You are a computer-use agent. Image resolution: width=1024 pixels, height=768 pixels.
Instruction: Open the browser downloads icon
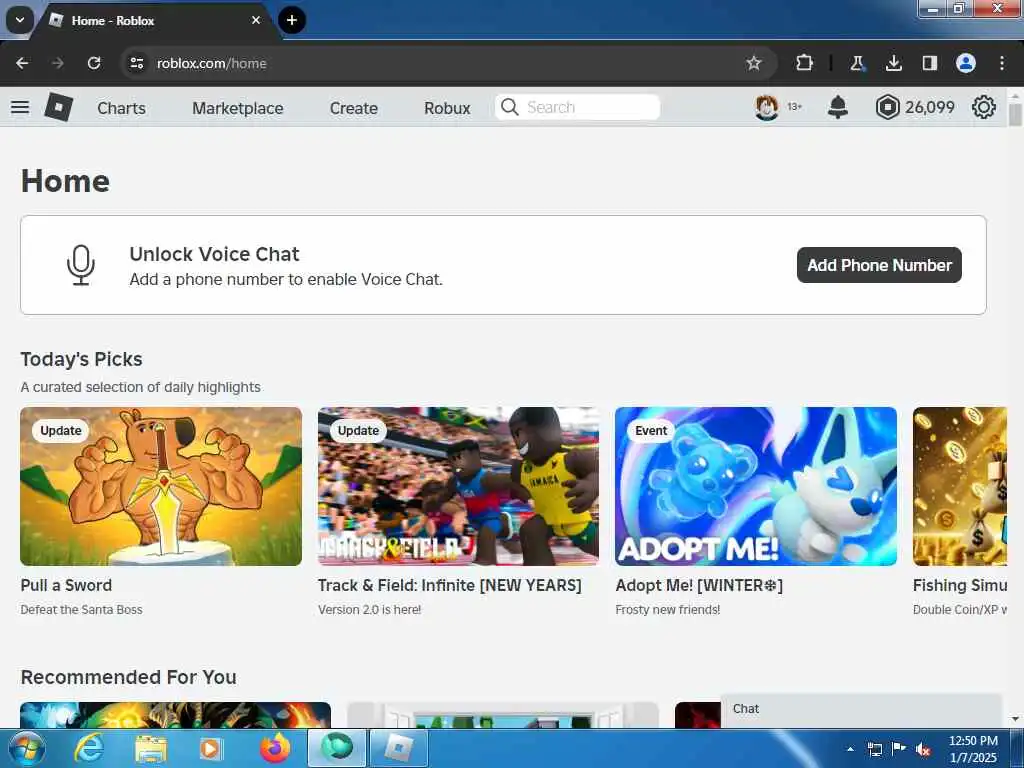[893, 63]
